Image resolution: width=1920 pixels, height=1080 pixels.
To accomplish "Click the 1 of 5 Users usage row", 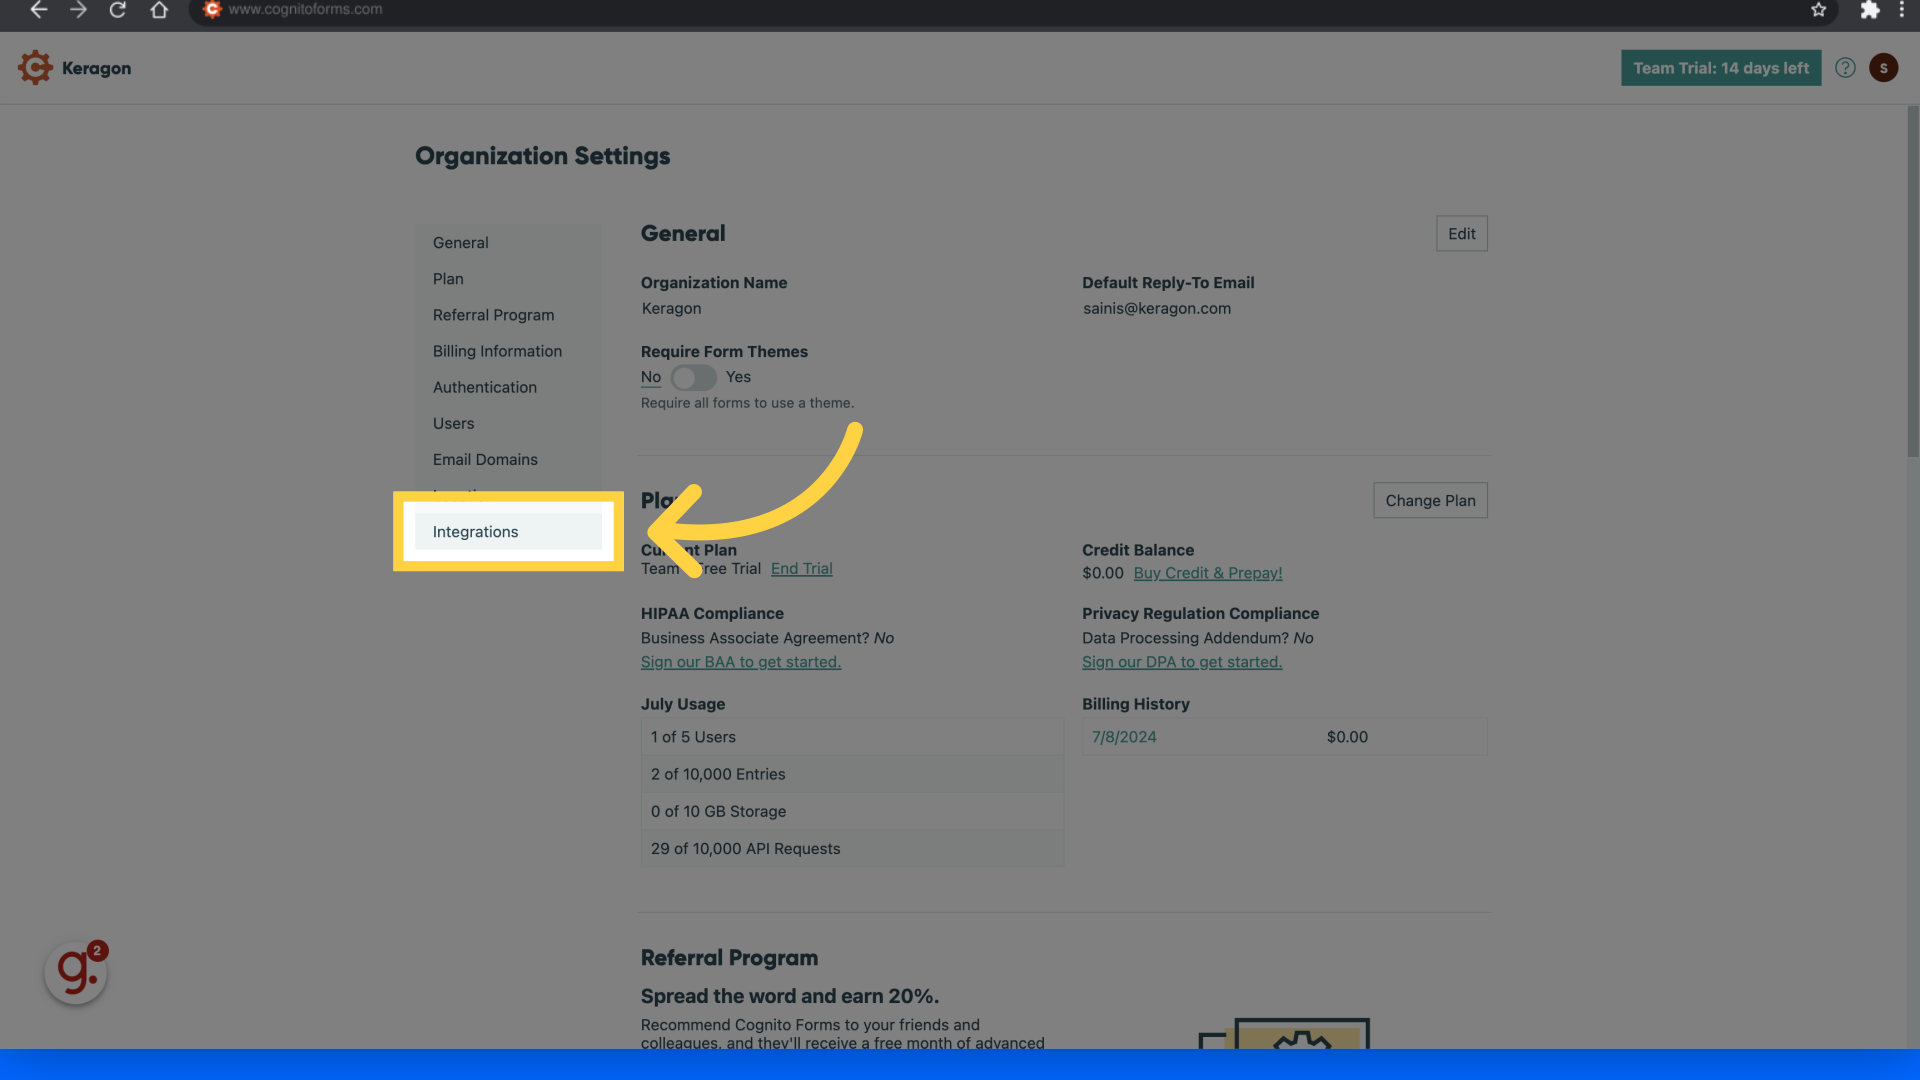I will (852, 737).
